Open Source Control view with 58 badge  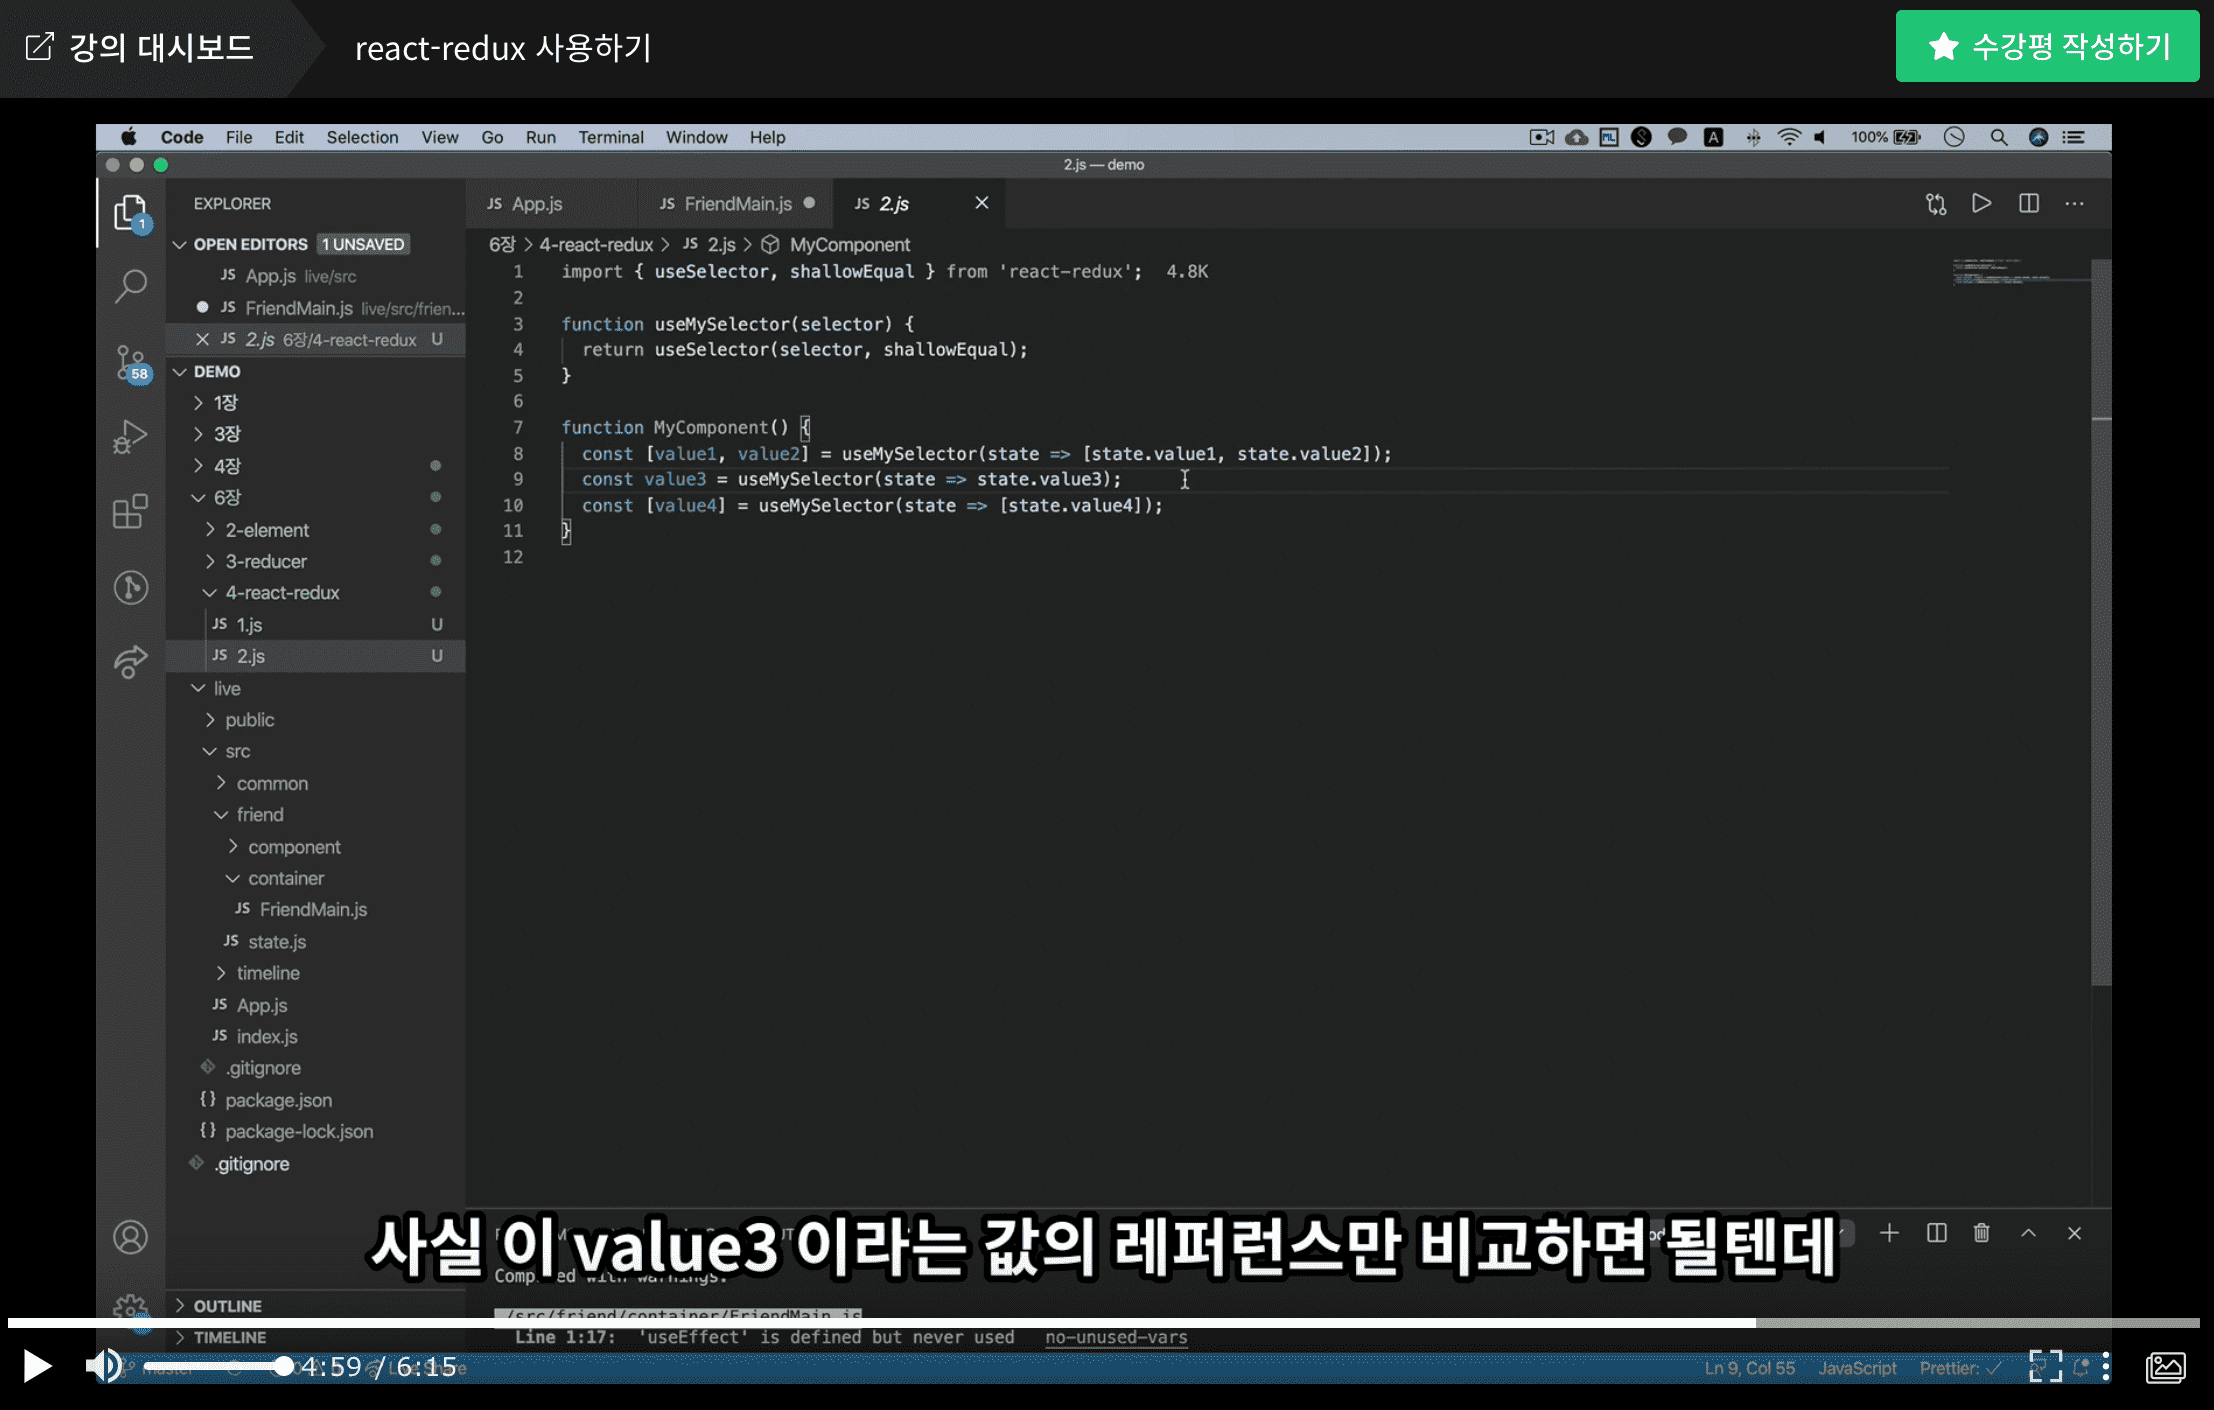pyautogui.click(x=131, y=363)
